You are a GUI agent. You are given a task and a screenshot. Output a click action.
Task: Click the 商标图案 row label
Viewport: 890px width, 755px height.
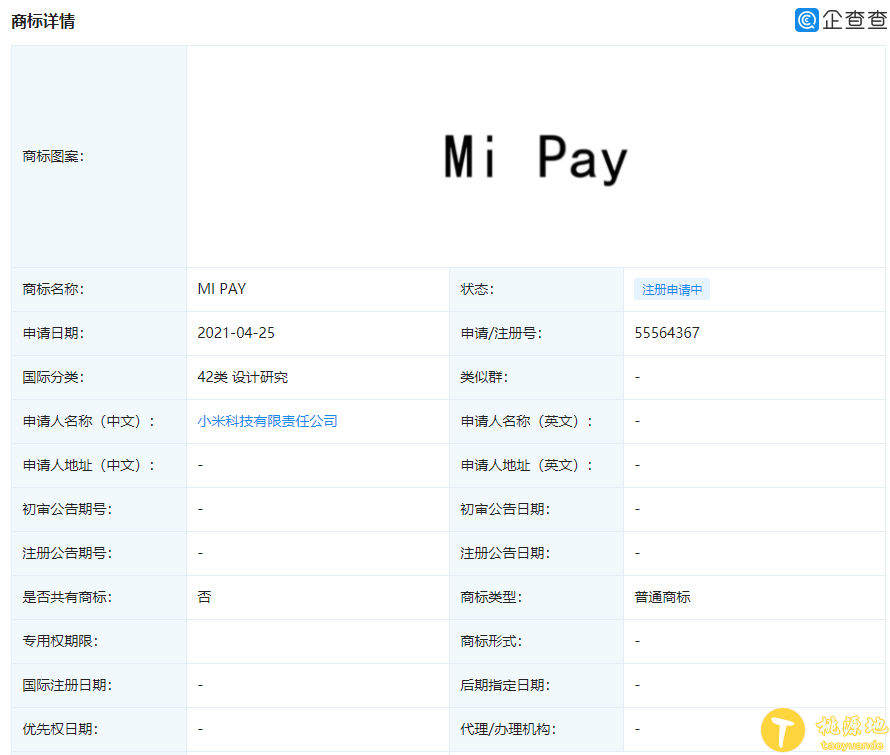pos(53,156)
